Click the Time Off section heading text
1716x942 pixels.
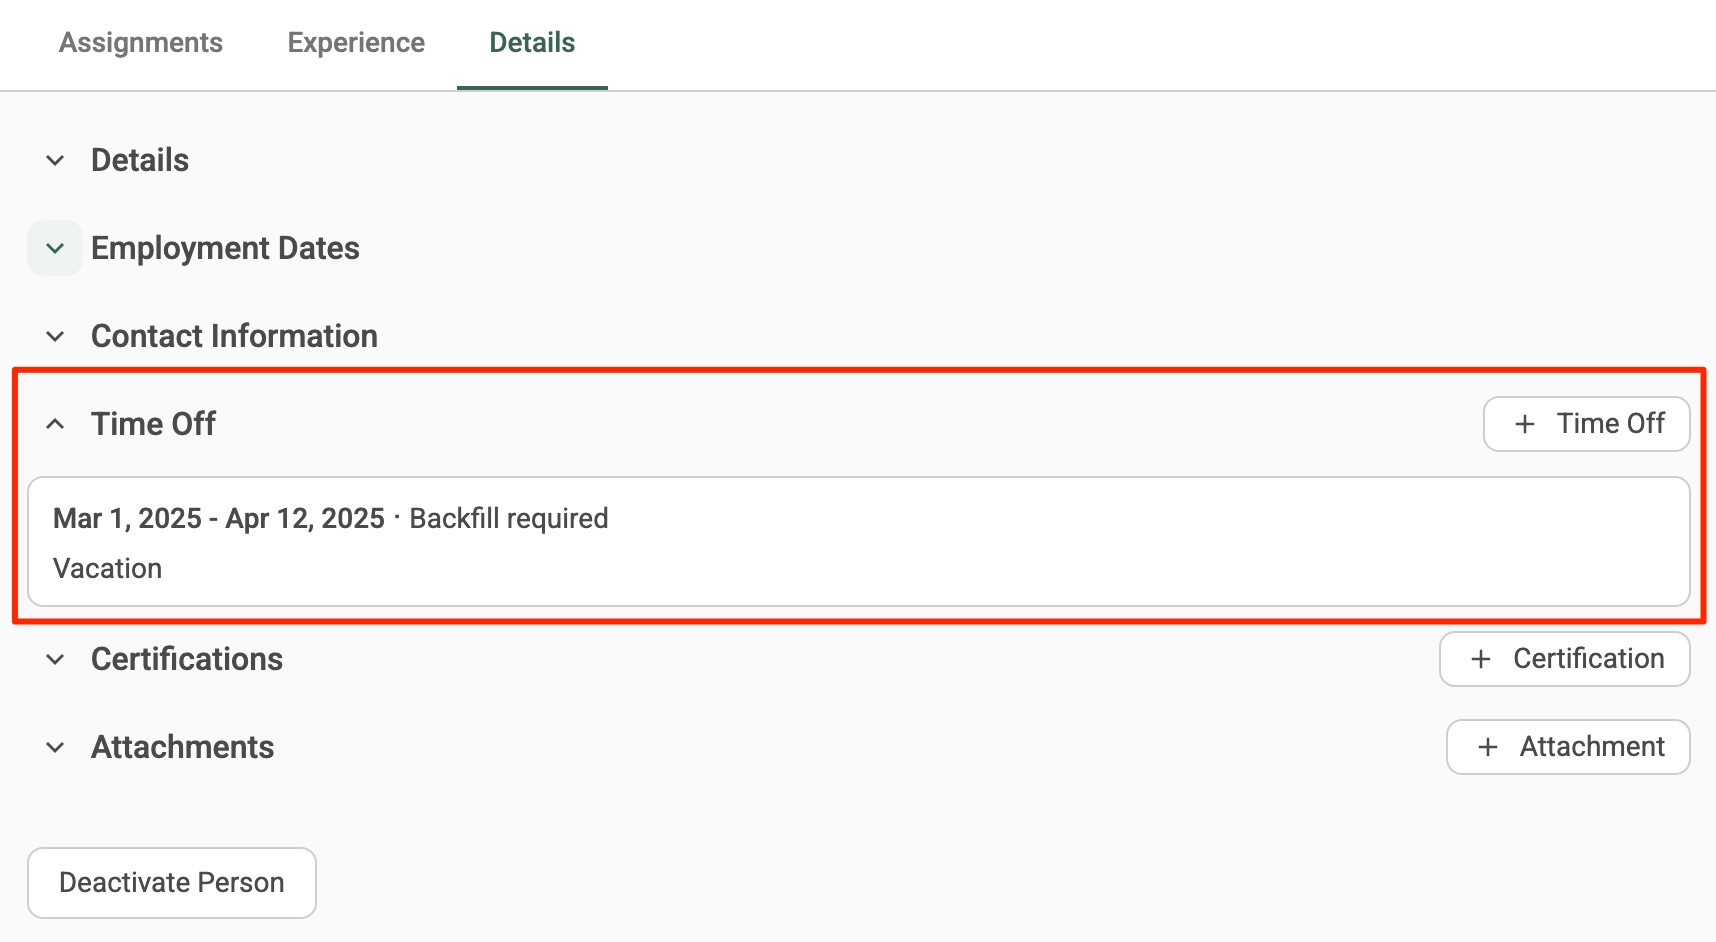153,424
